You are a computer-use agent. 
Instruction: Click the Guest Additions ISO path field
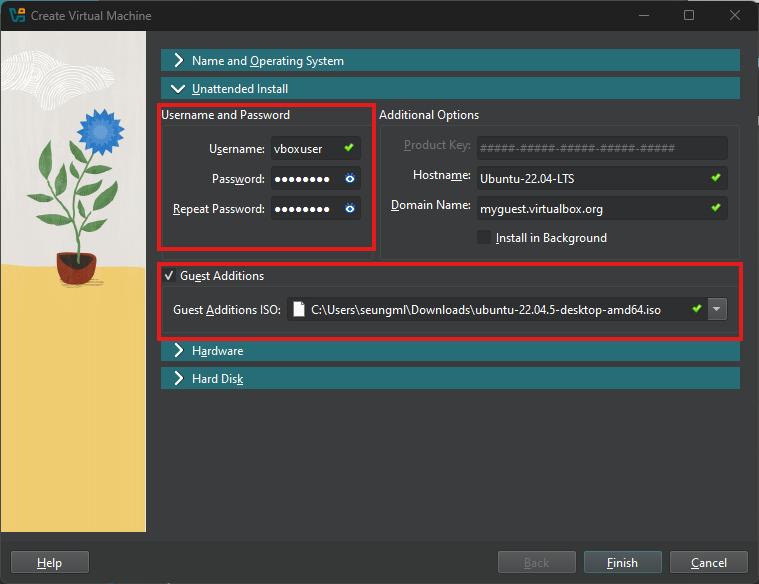click(x=498, y=309)
